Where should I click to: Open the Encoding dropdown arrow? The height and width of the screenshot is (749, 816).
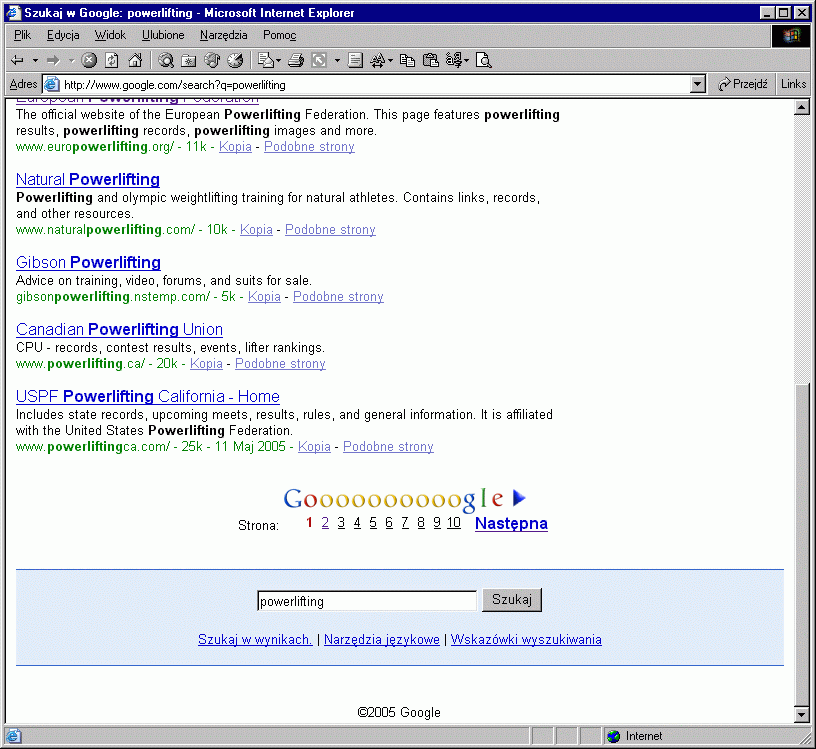tap(466, 60)
